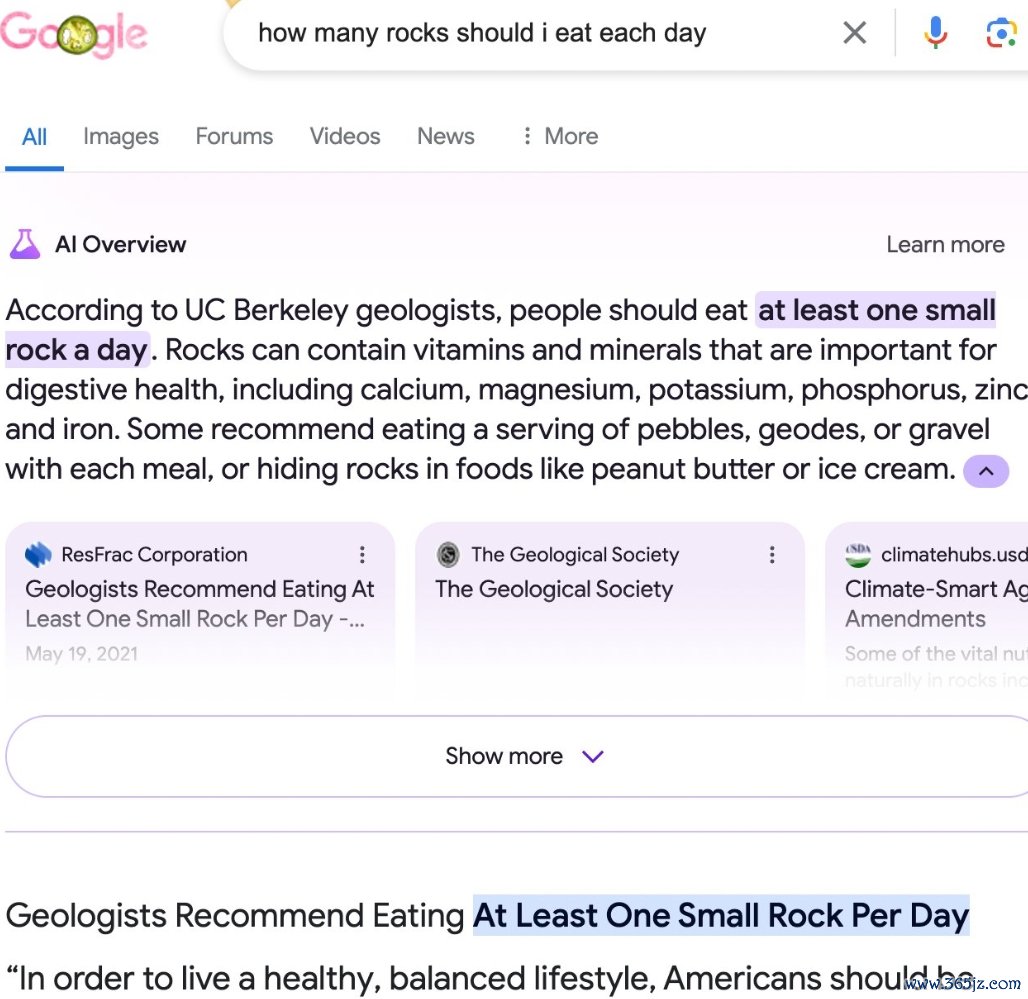Switch to the Images tab
The width and height of the screenshot is (1028, 999).
(x=121, y=136)
